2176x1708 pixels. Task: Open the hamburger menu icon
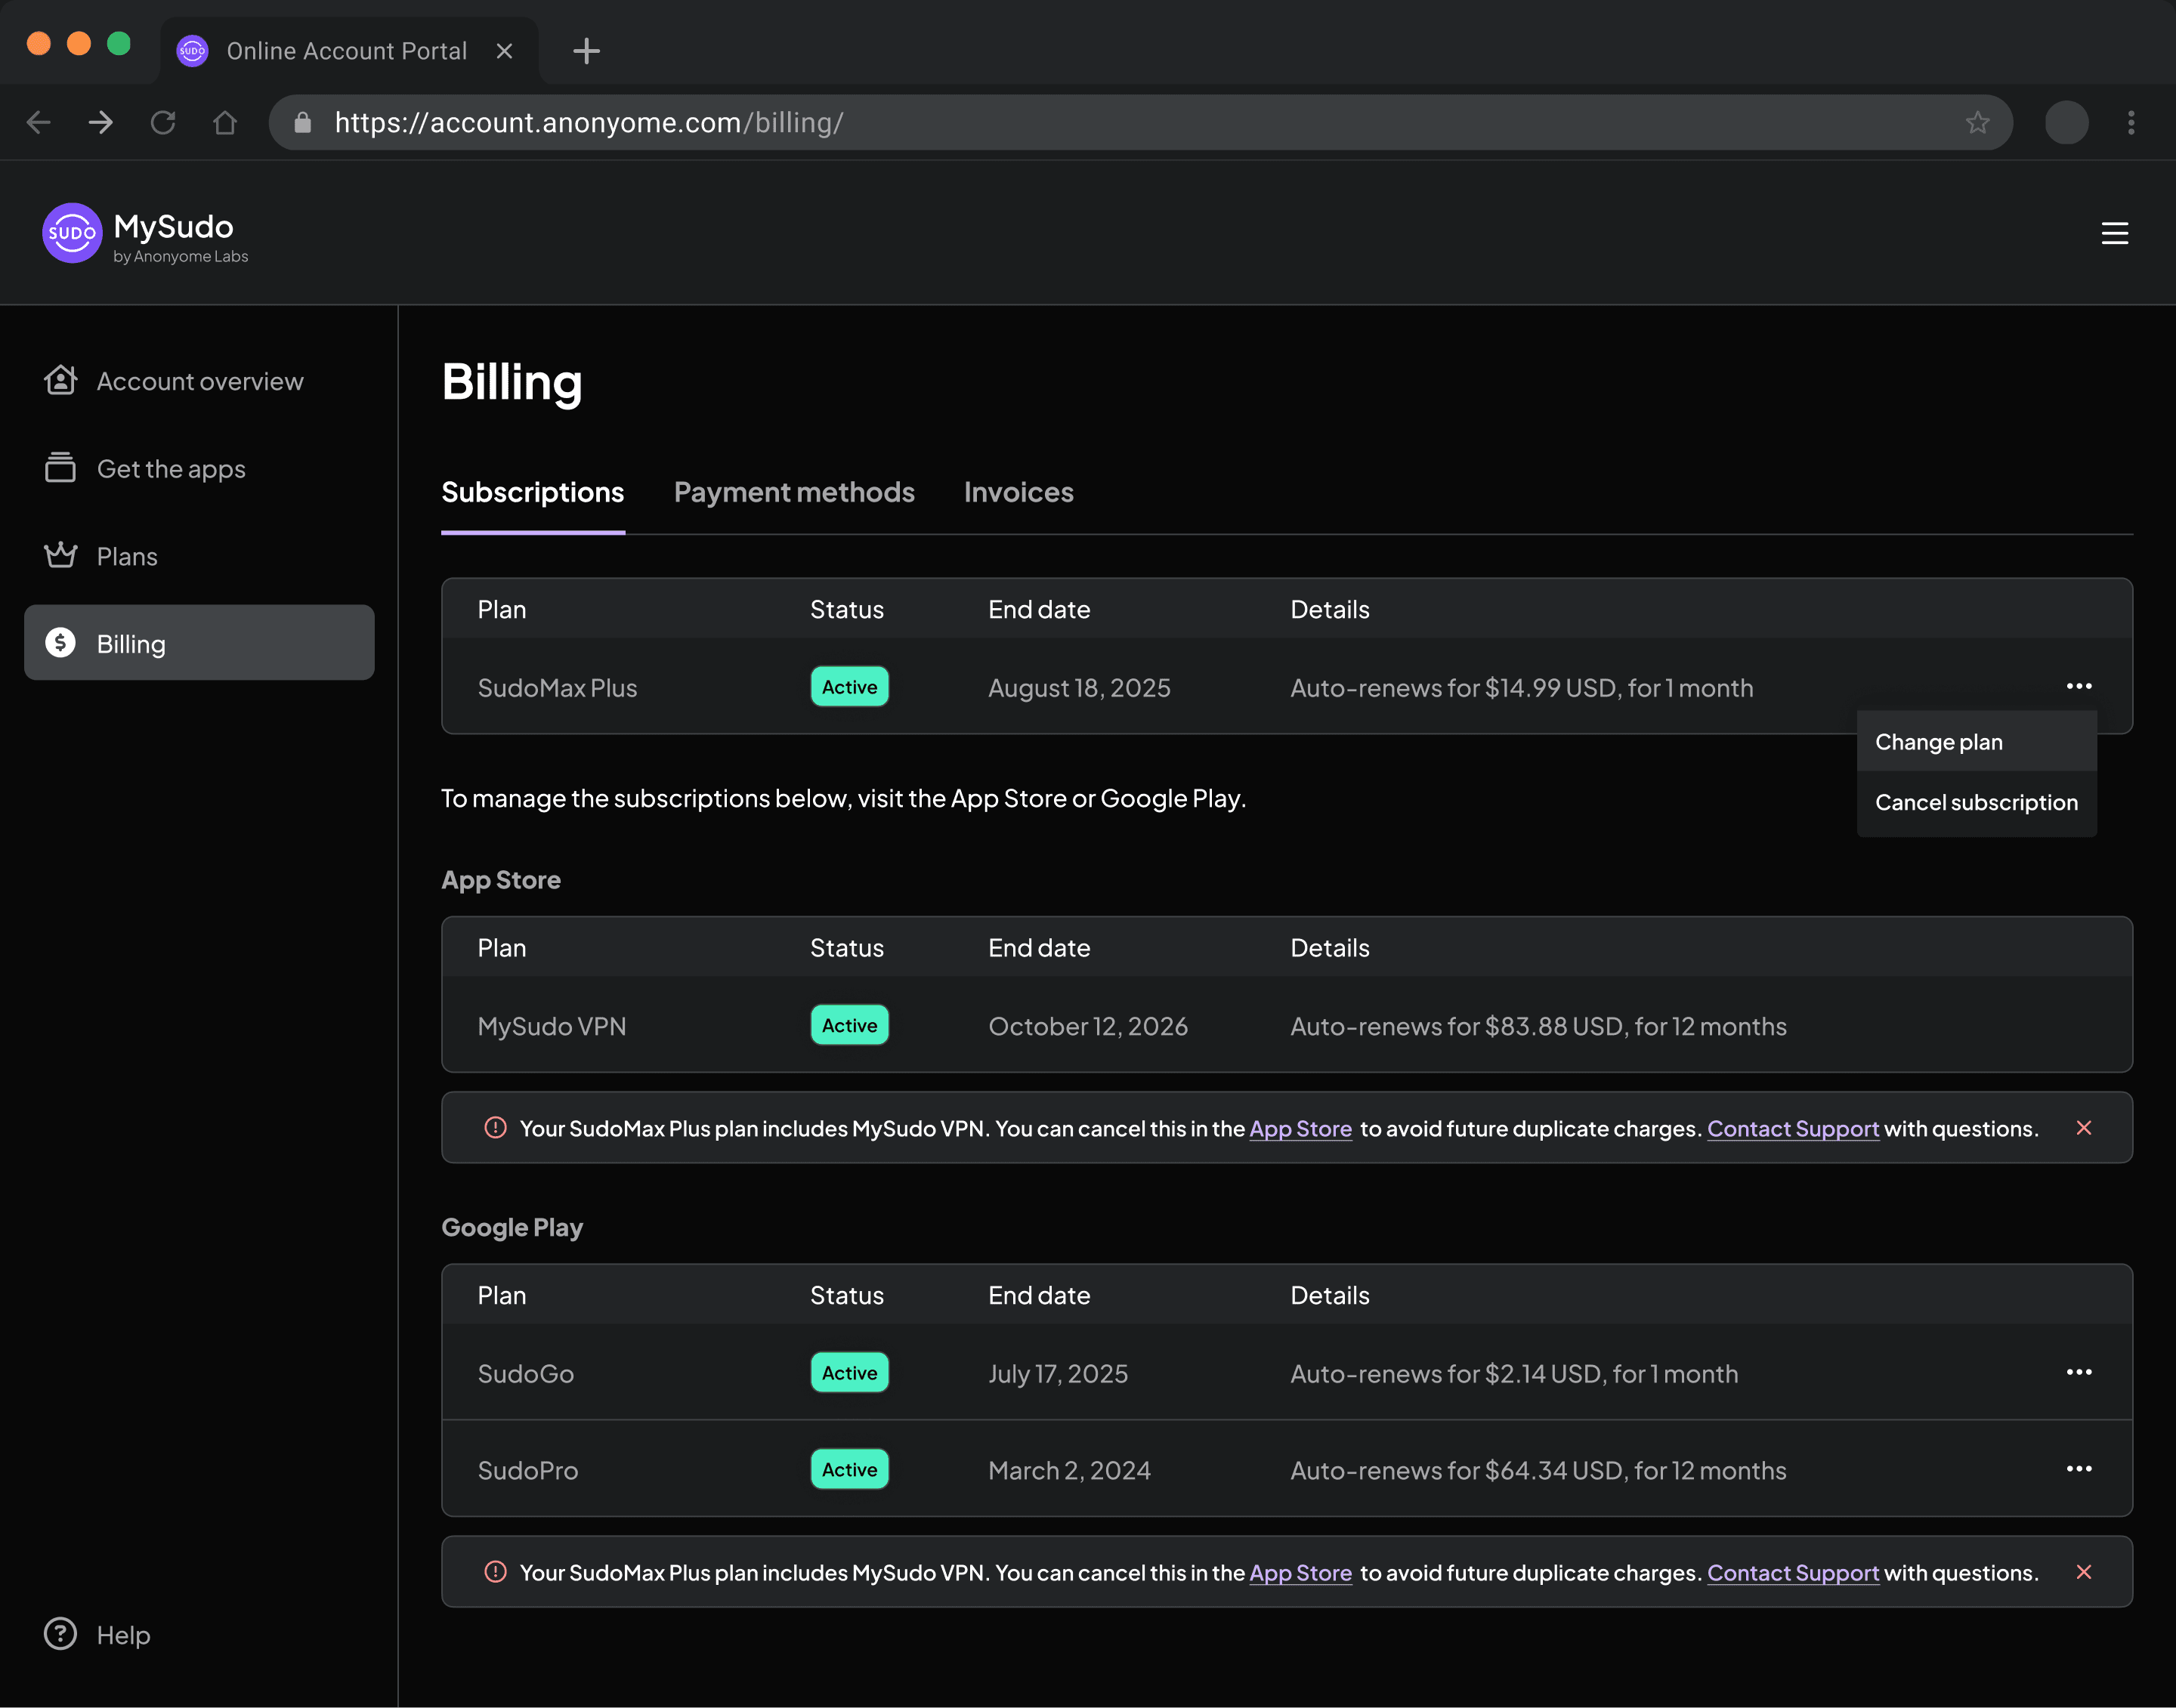point(2114,233)
